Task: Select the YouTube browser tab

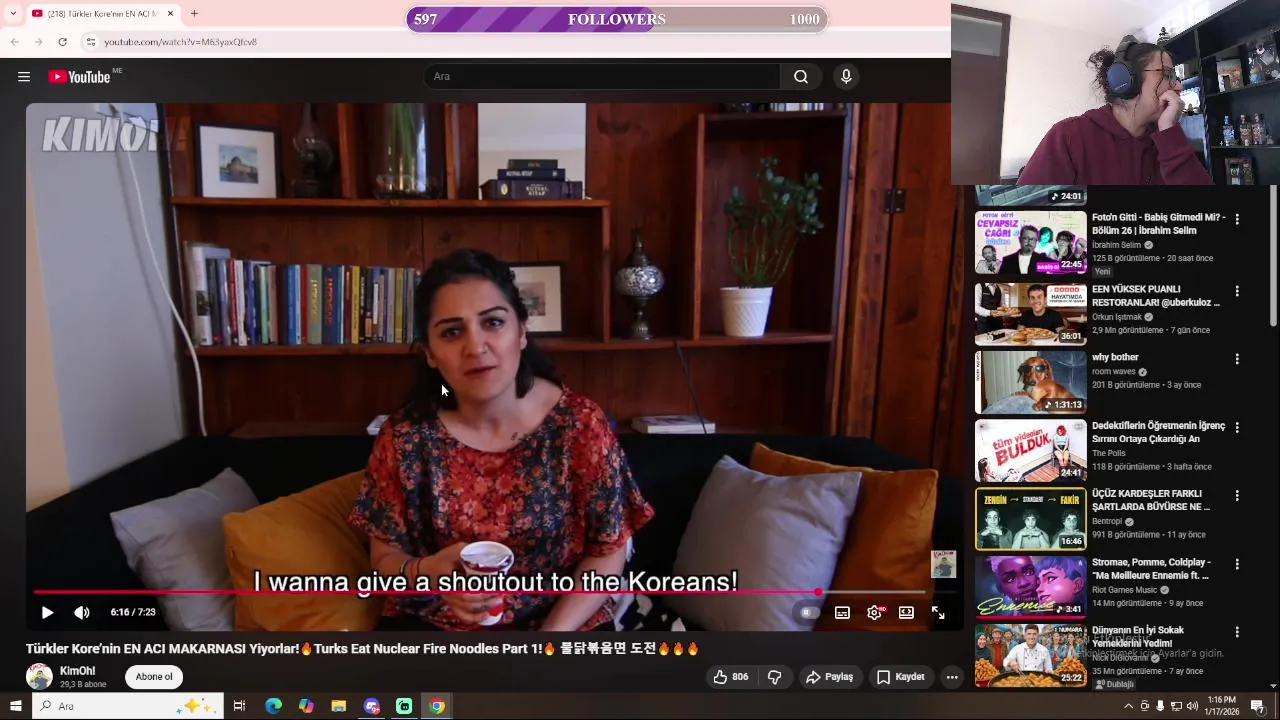Action: [104, 14]
